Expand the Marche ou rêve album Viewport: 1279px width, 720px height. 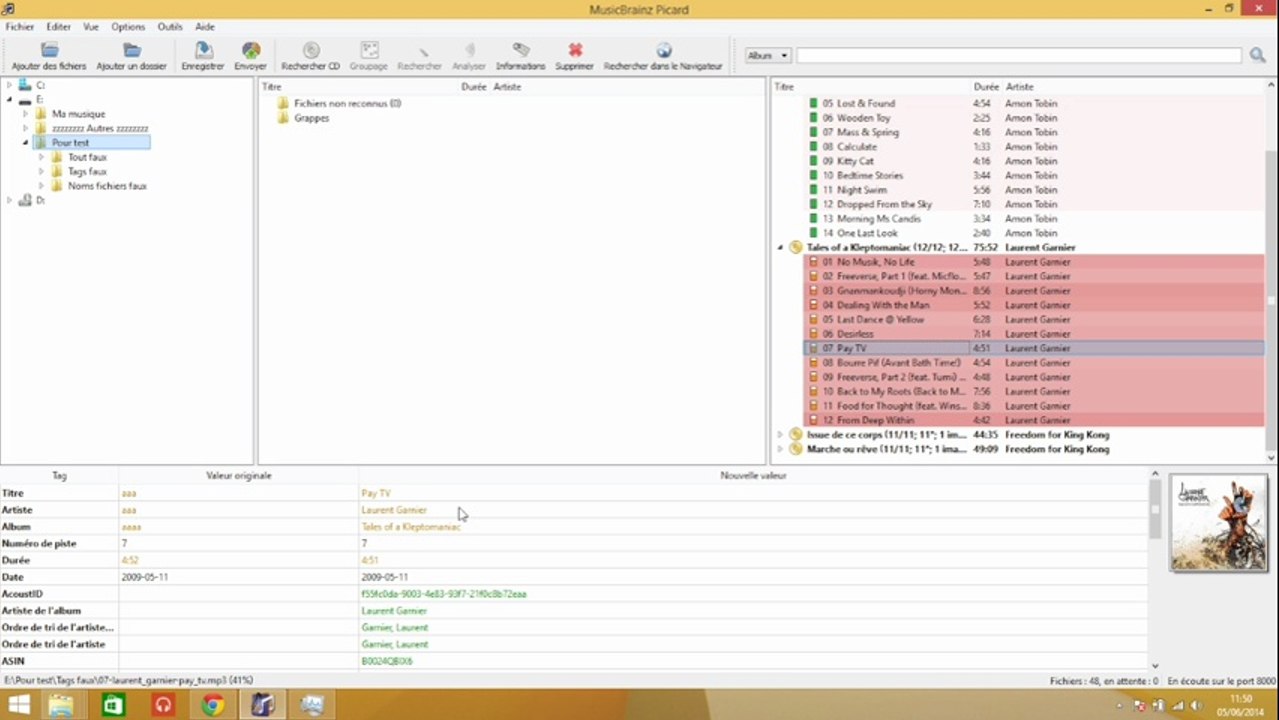coord(780,449)
